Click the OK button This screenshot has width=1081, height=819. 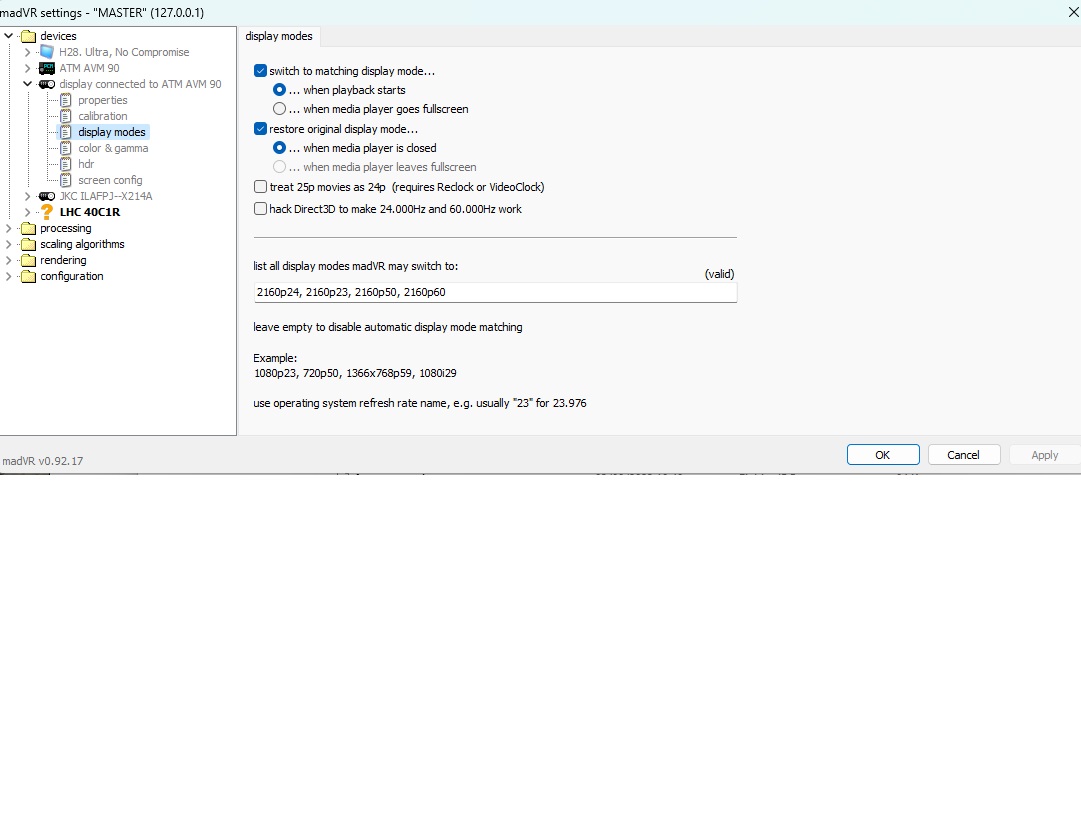(882, 454)
